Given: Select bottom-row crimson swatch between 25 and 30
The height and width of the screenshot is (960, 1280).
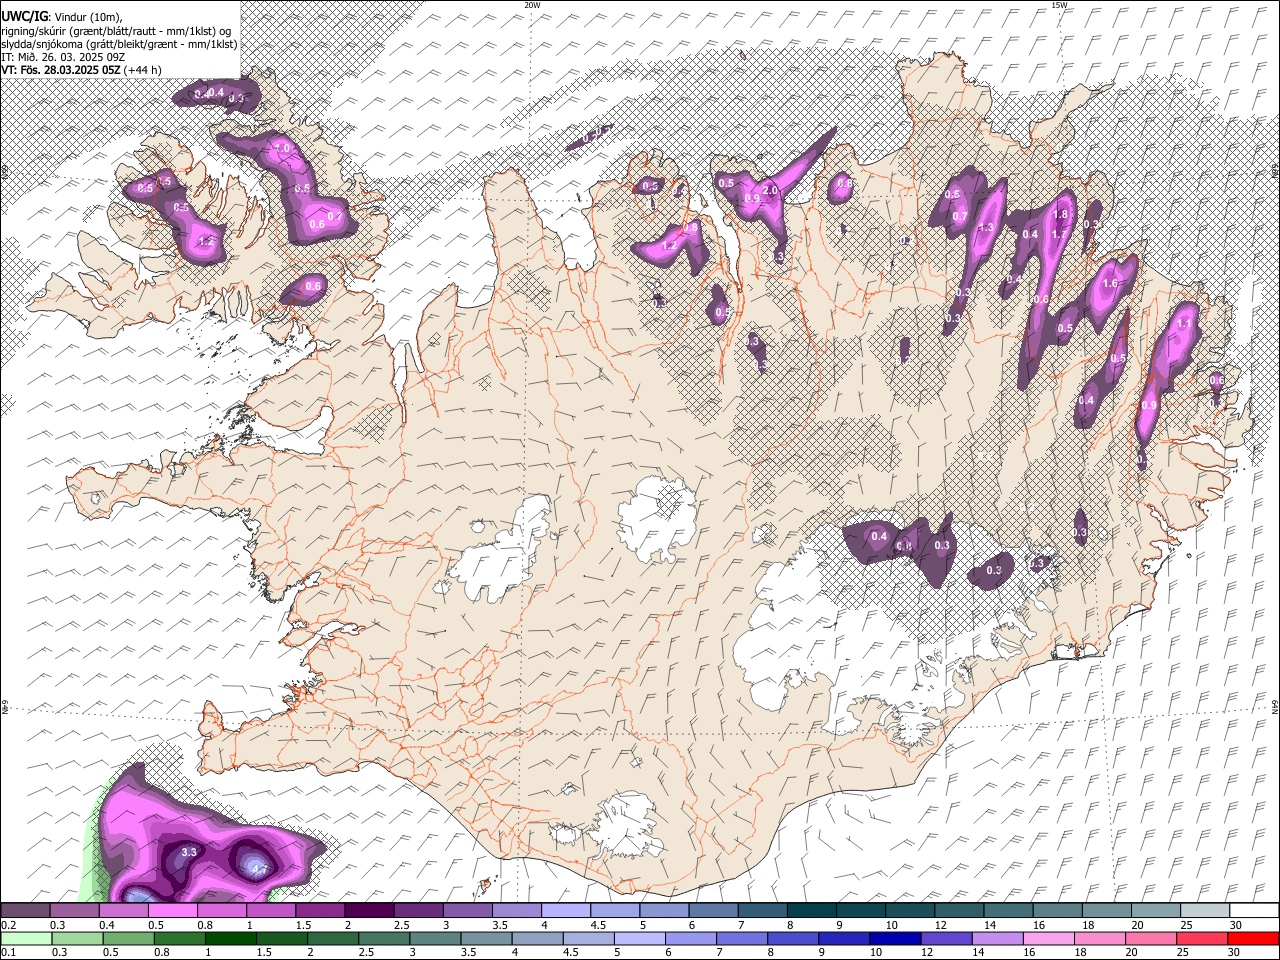Looking at the screenshot, I should coord(1200,938).
